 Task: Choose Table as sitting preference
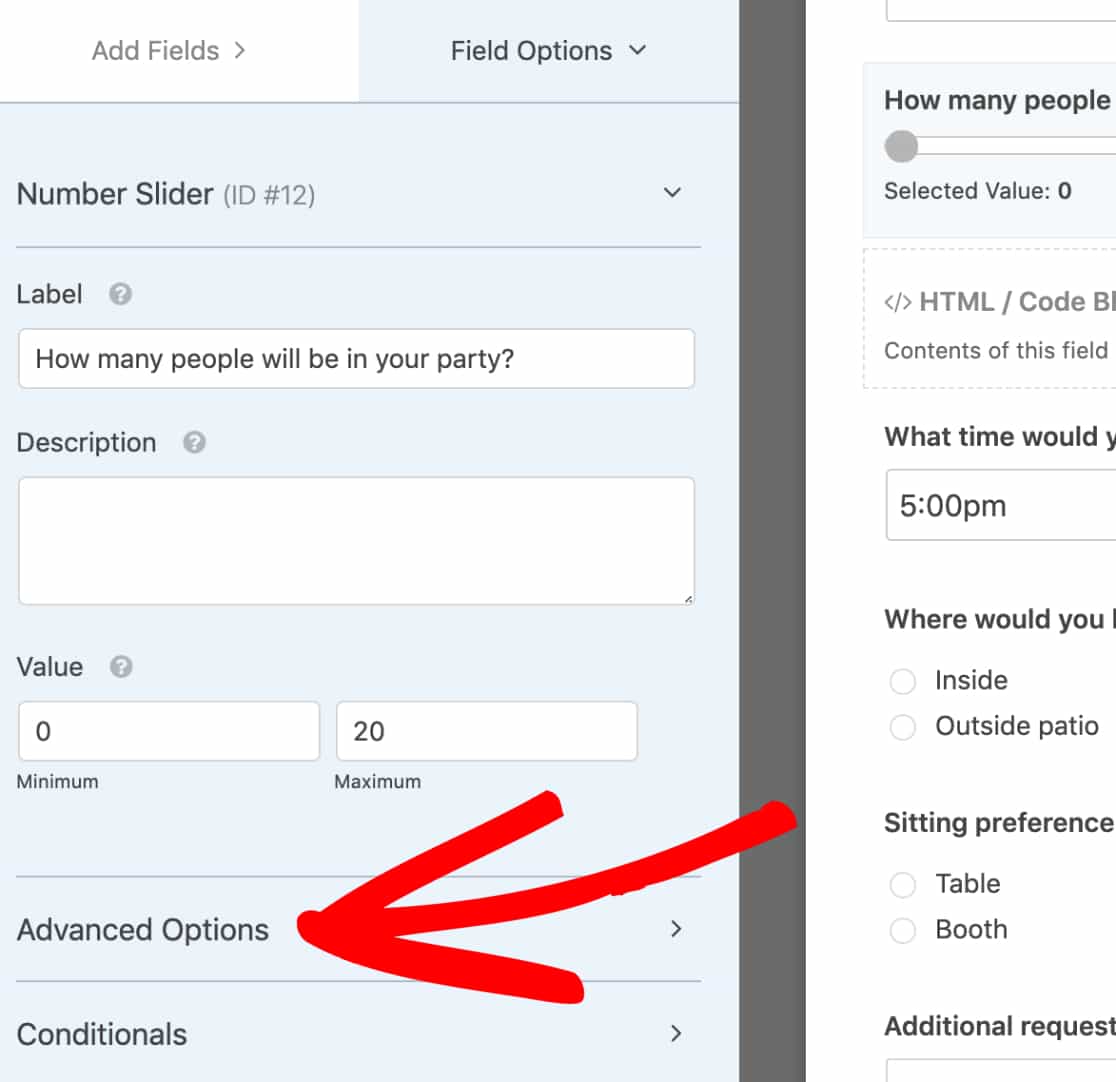point(903,885)
